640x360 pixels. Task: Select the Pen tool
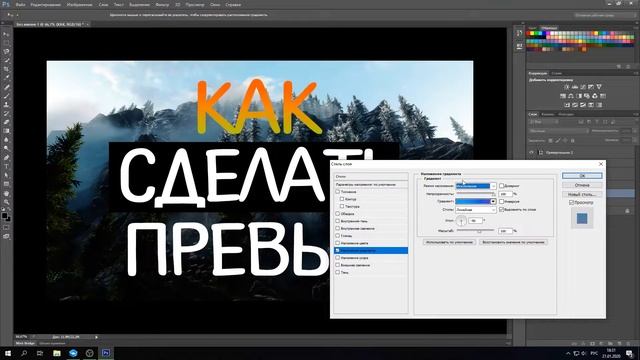6,158
